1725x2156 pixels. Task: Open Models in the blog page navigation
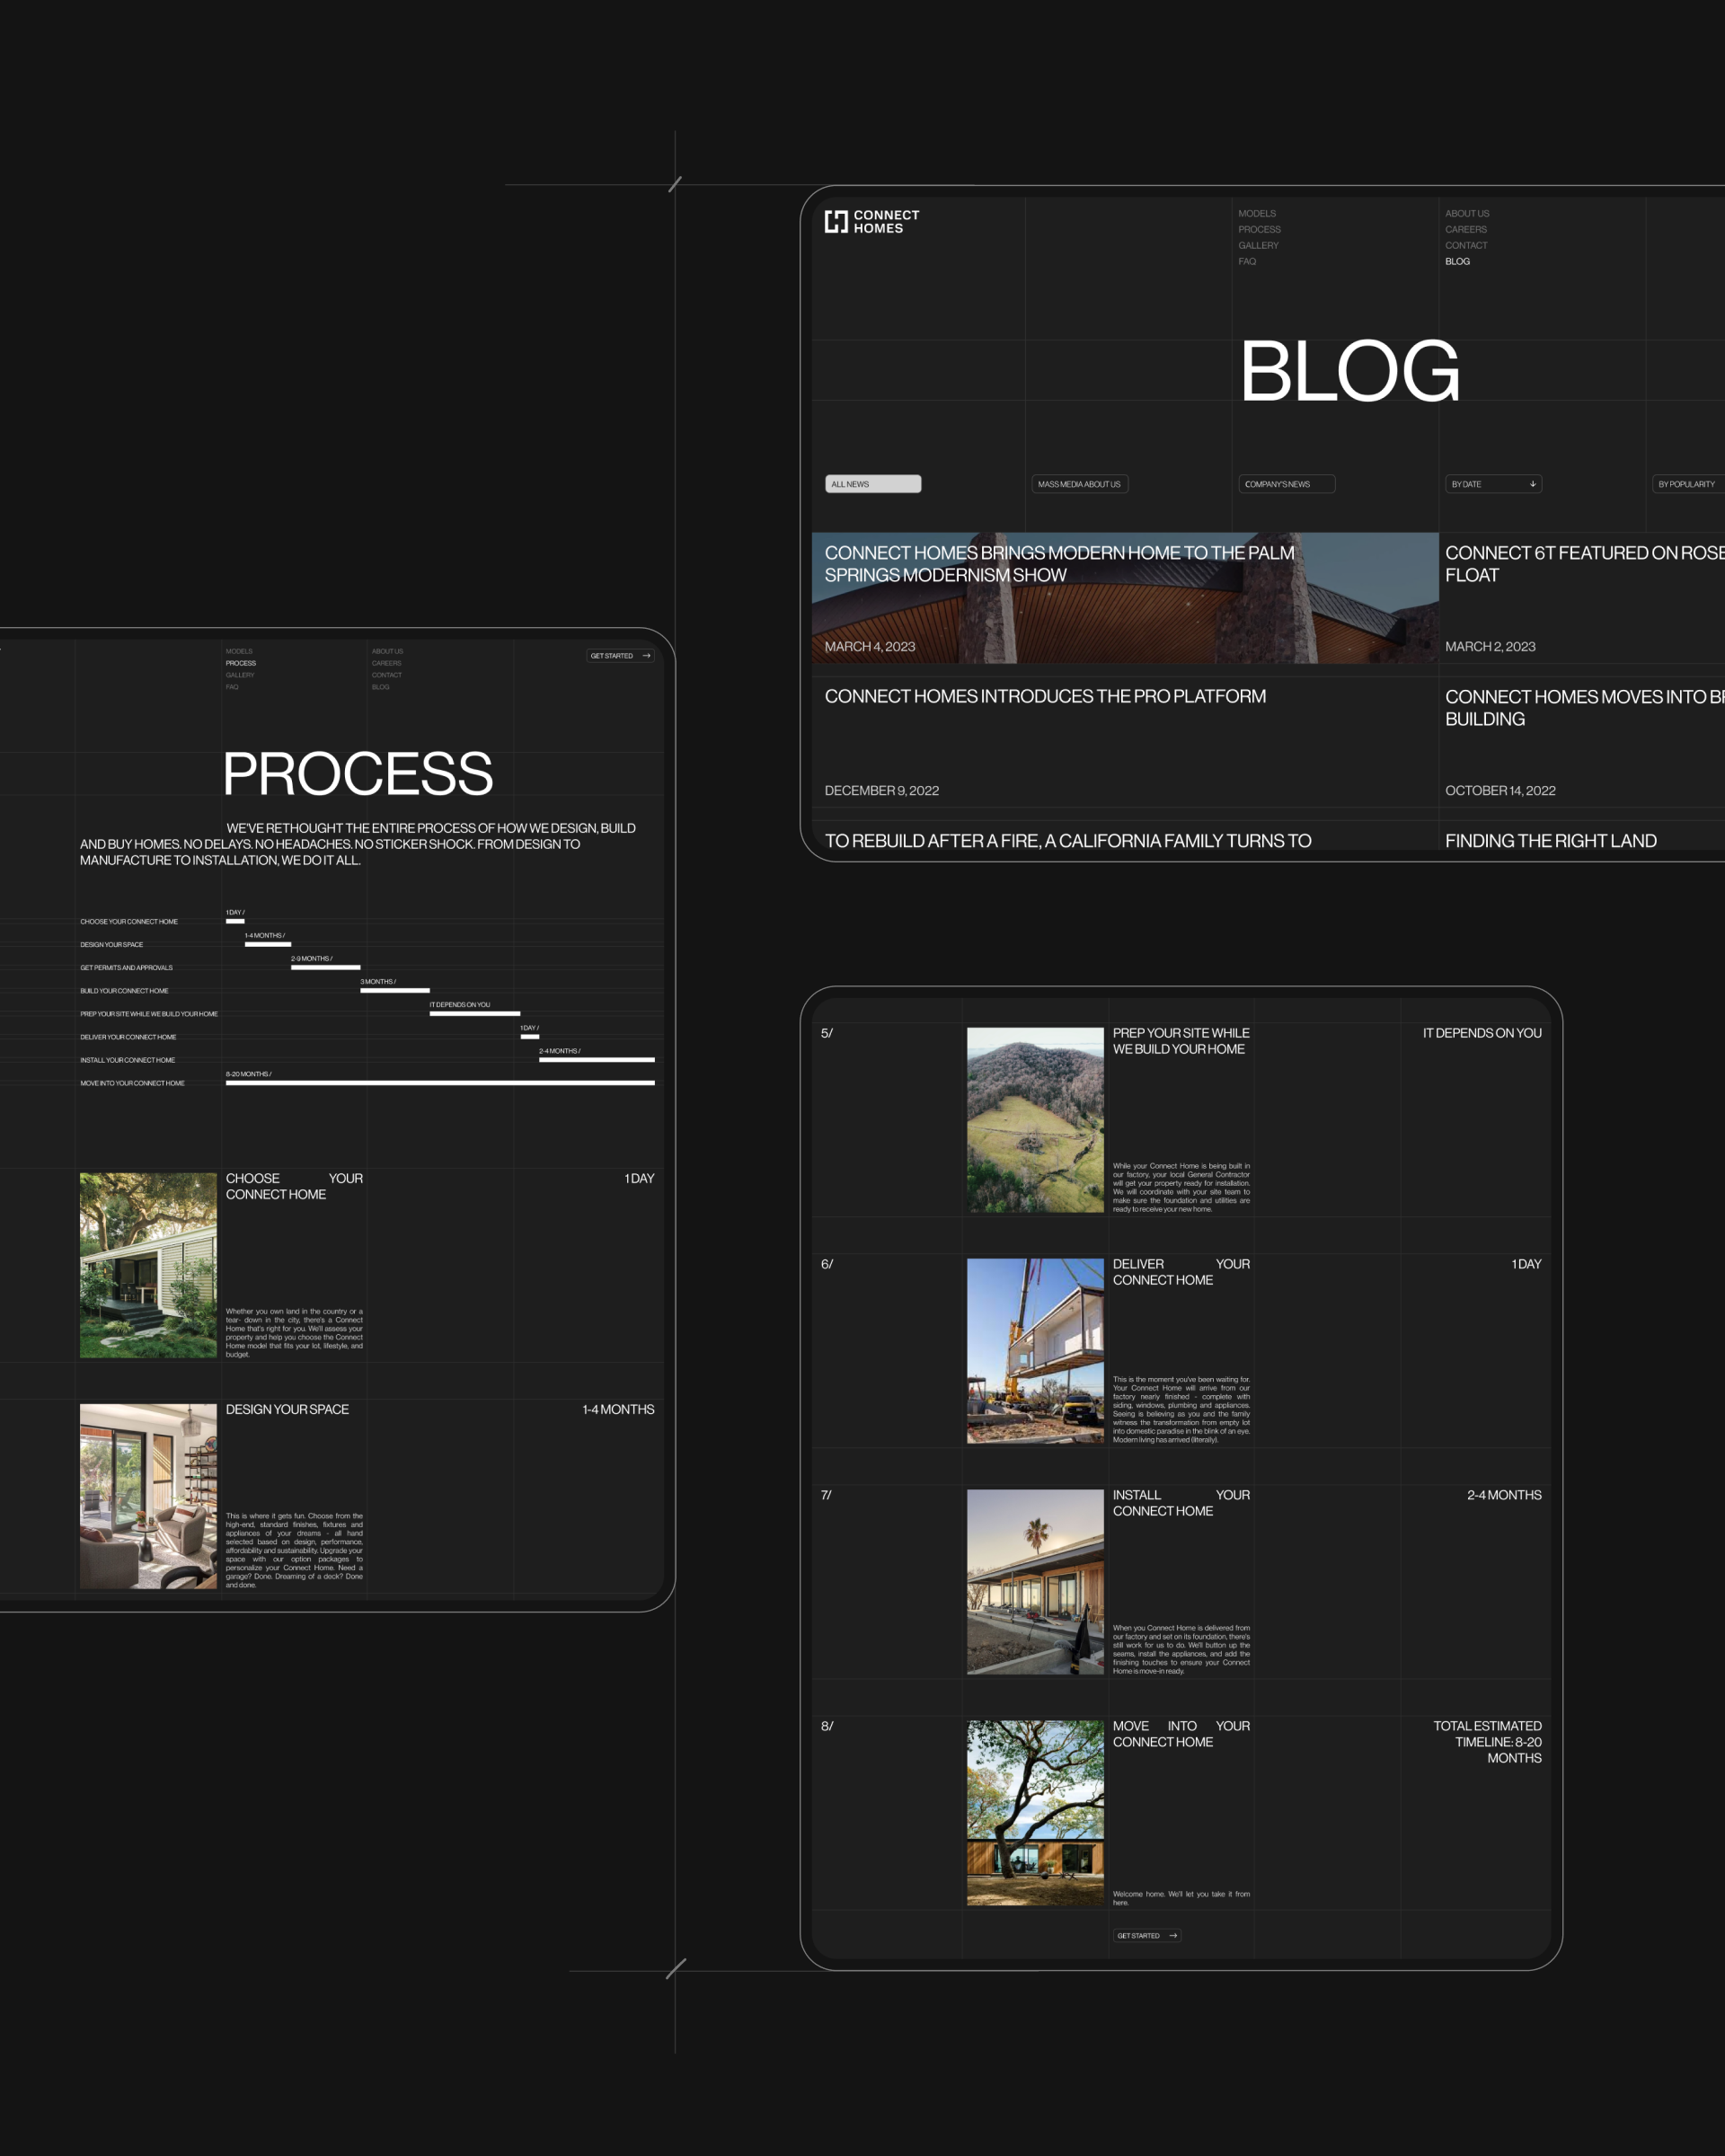[1256, 213]
